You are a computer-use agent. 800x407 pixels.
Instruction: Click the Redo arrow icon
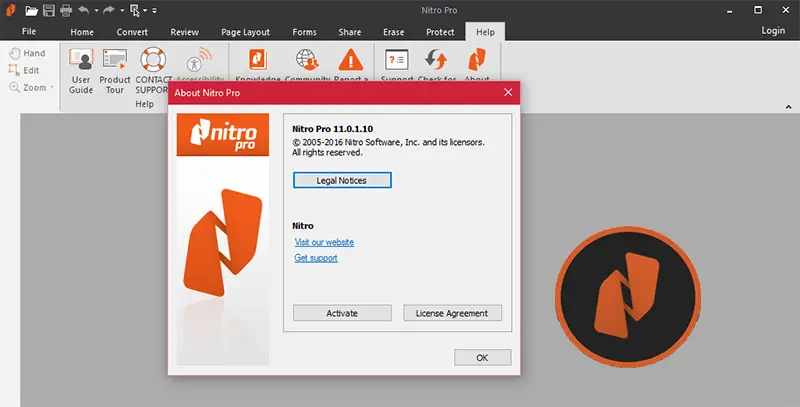click(x=109, y=10)
